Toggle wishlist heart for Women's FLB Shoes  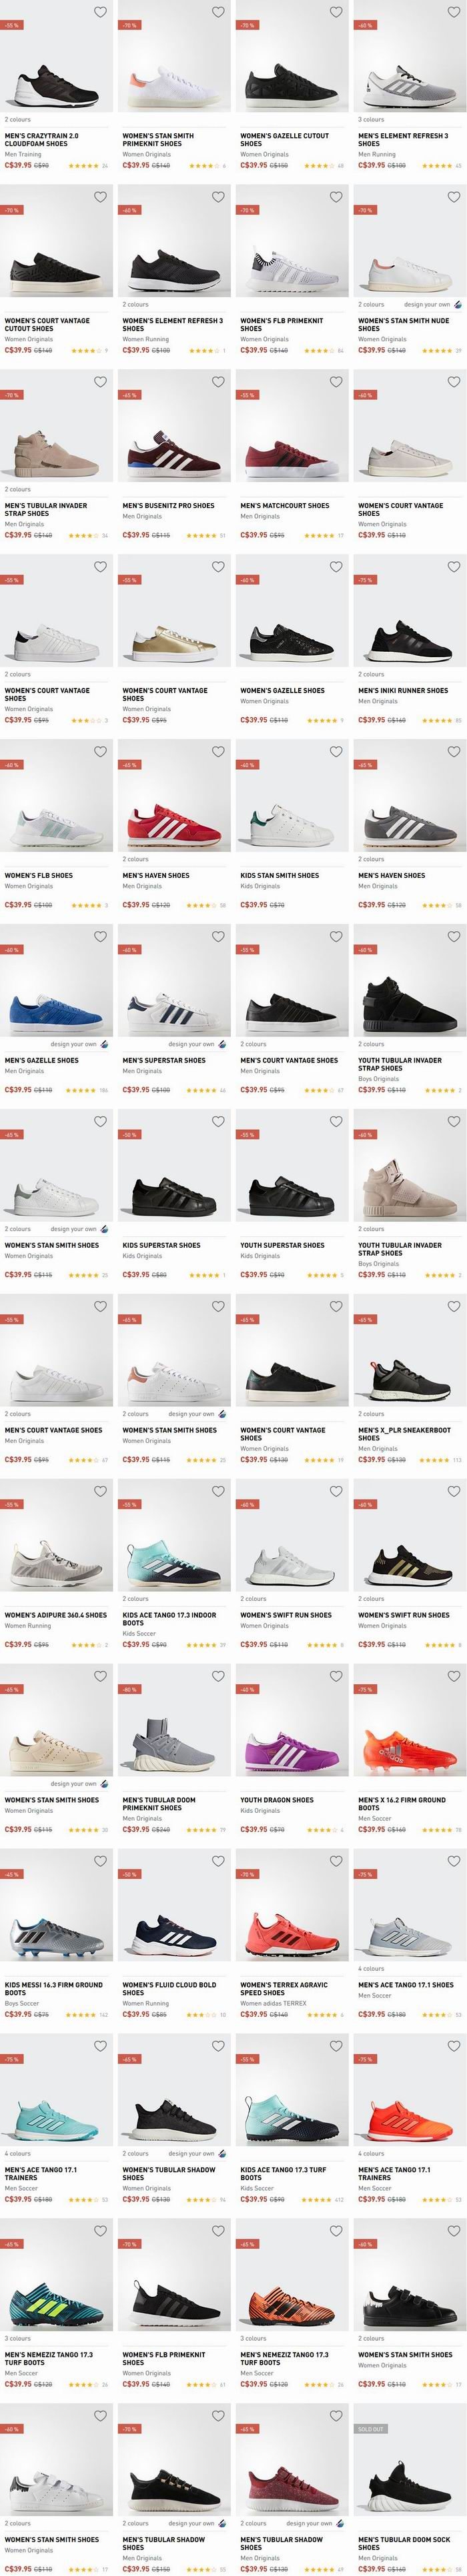(x=100, y=752)
